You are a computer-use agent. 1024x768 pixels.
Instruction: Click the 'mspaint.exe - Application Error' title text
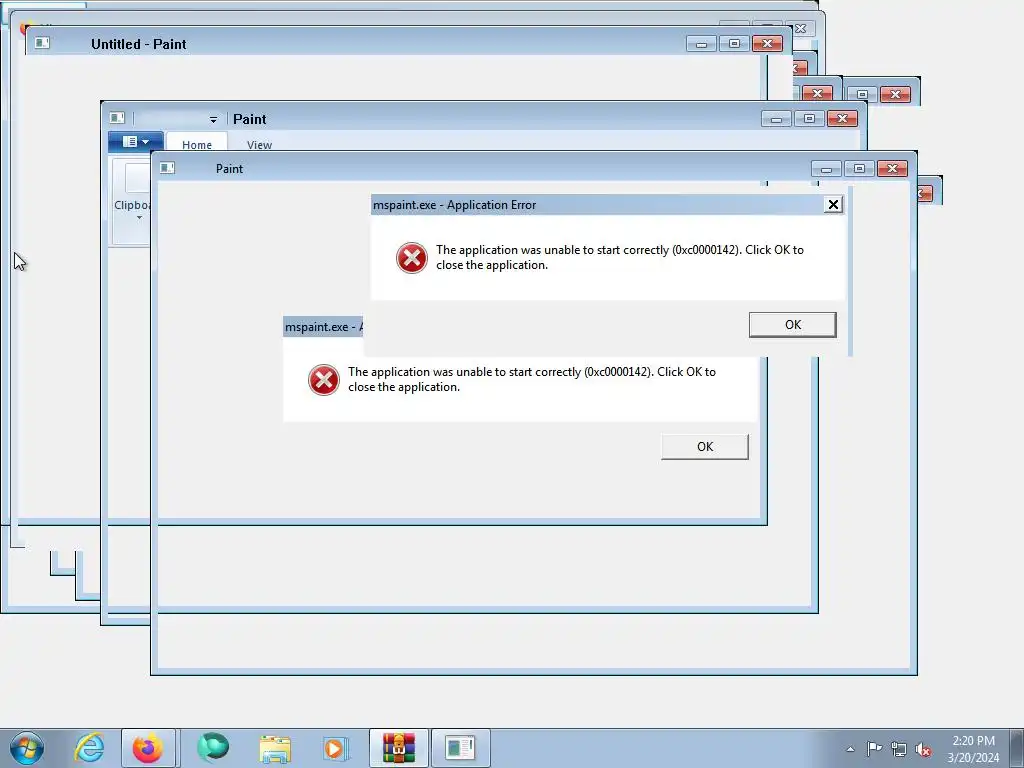point(455,205)
